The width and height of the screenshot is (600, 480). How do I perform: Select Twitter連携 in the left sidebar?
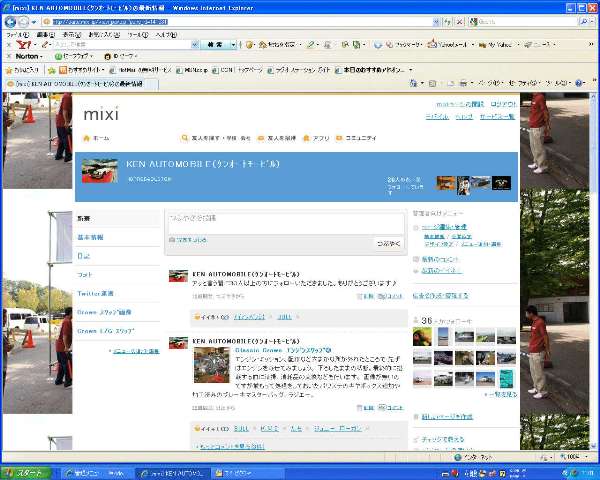pos(95,294)
